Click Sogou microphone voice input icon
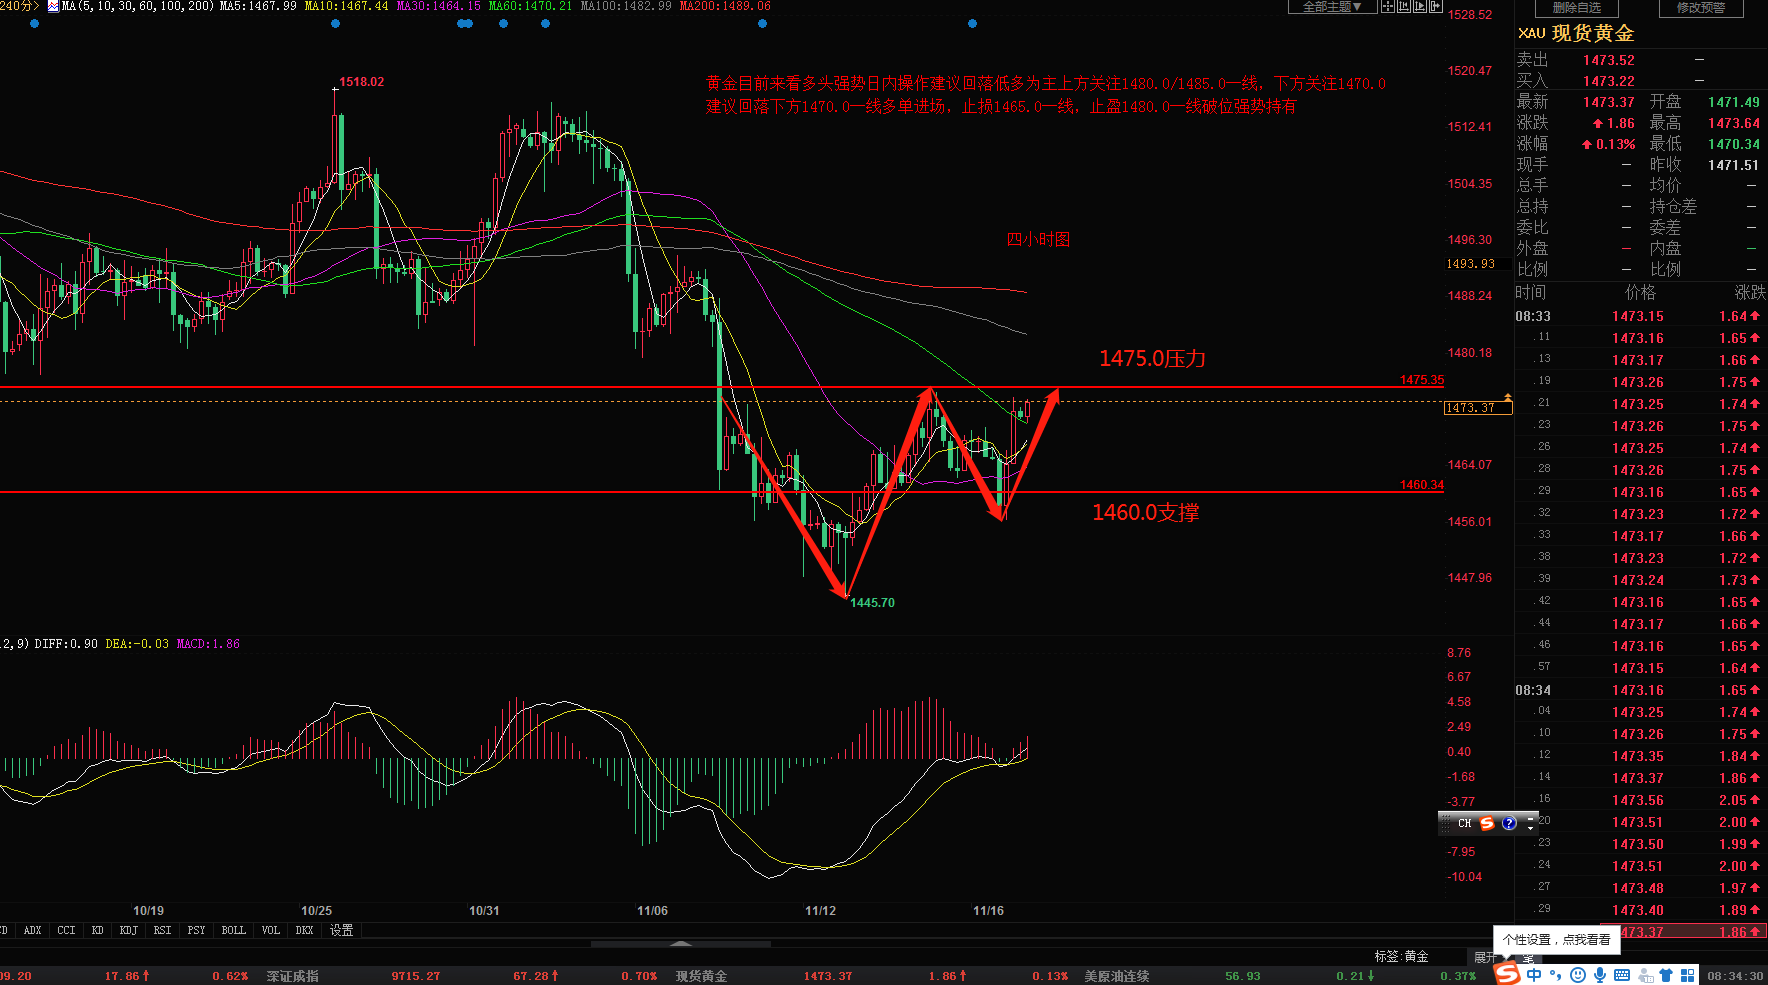 [x=1600, y=975]
